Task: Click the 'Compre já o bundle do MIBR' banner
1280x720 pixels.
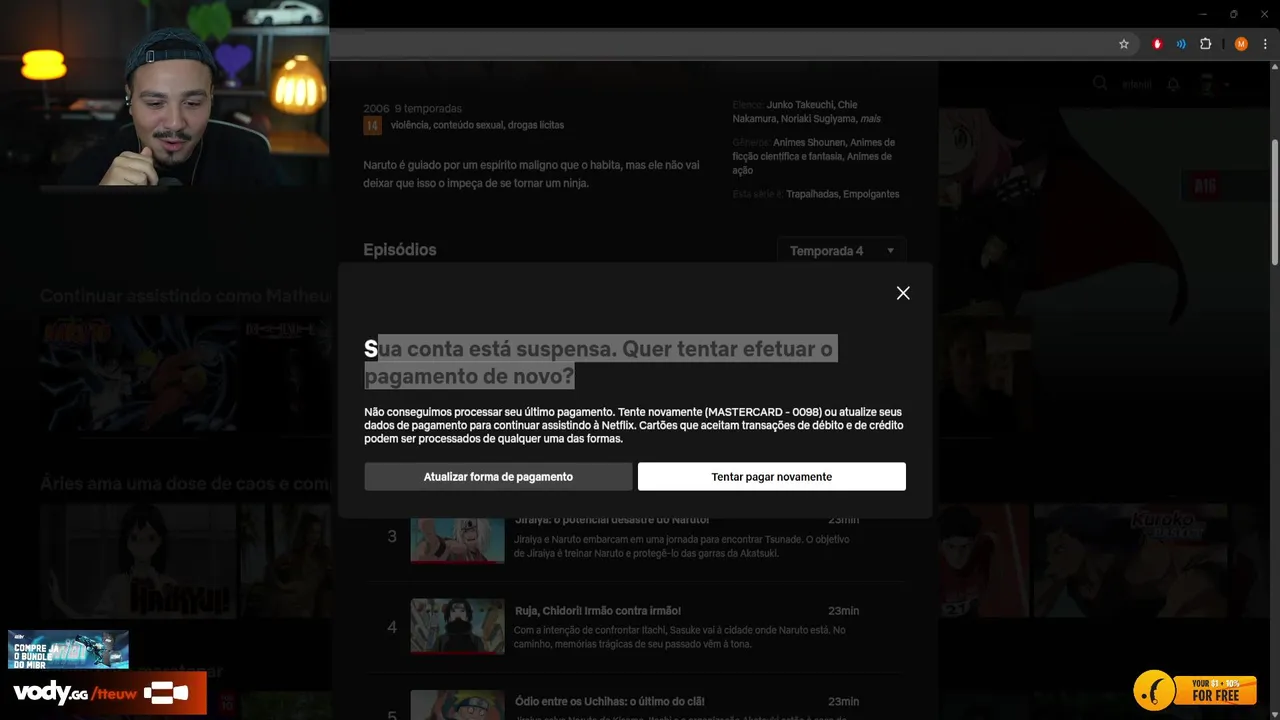Action: click(x=68, y=649)
